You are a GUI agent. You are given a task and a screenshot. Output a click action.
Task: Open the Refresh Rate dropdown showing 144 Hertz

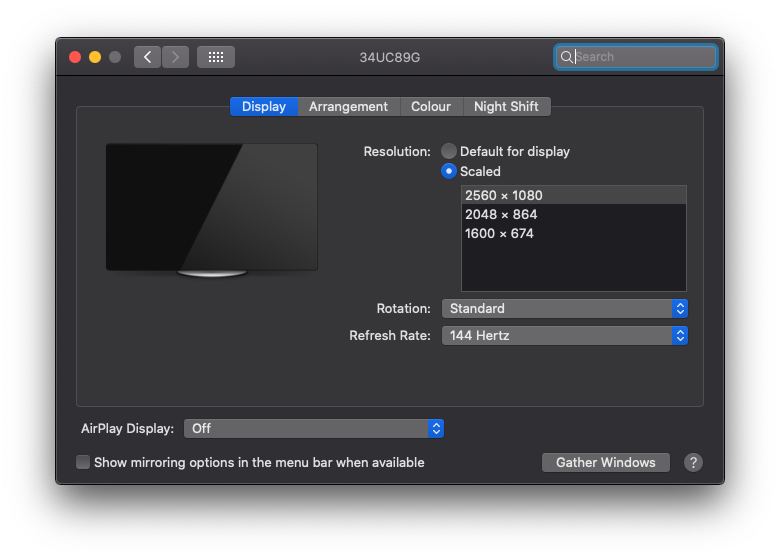[565, 336]
